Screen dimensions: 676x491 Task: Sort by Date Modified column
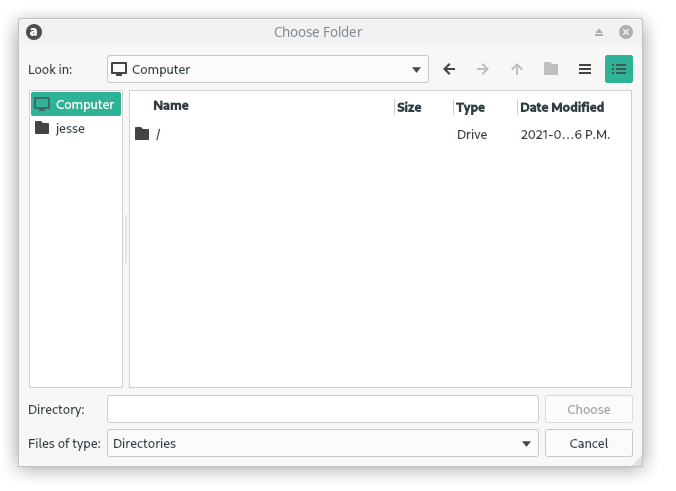tap(562, 107)
